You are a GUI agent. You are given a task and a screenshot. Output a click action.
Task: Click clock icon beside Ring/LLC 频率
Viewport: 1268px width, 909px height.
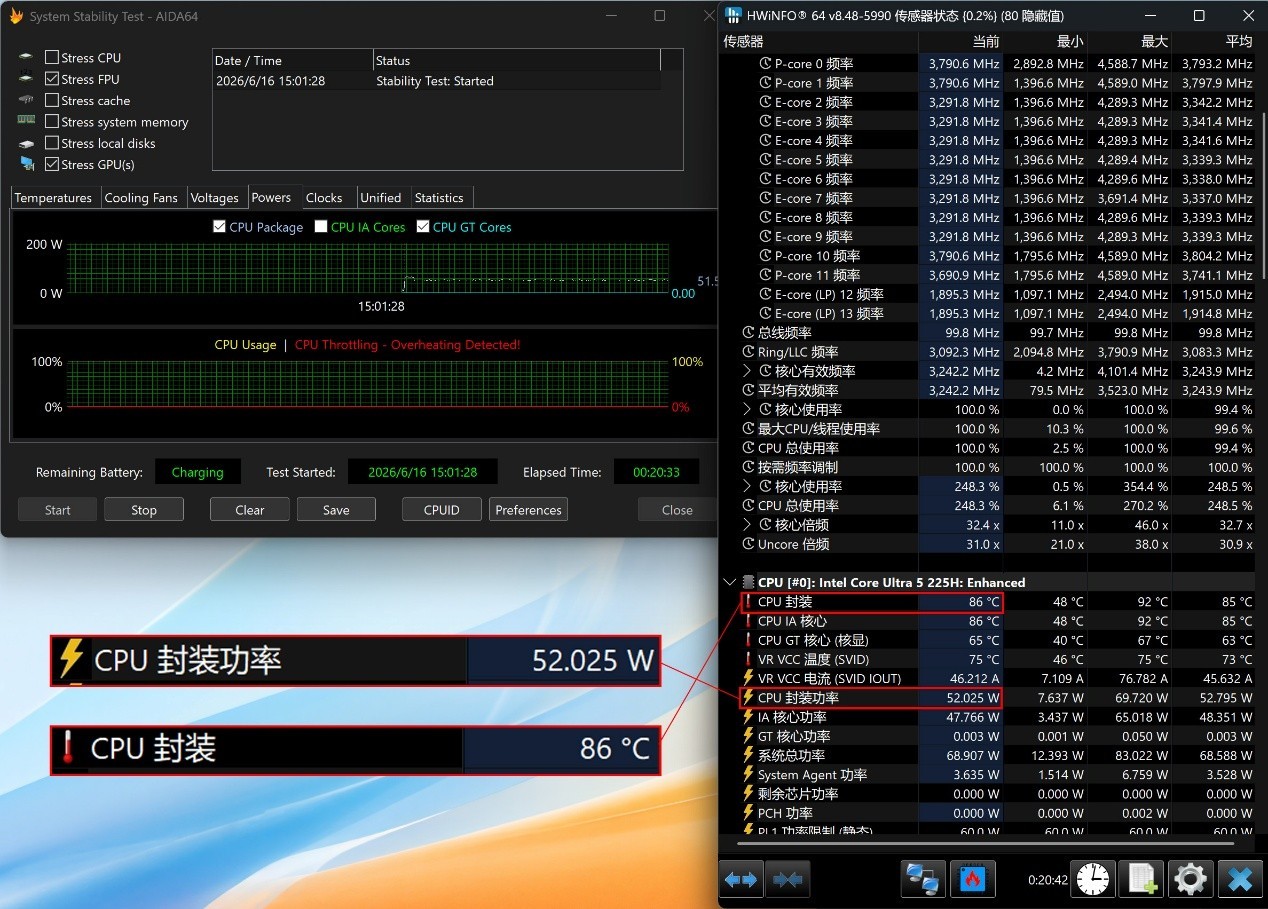pos(749,352)
